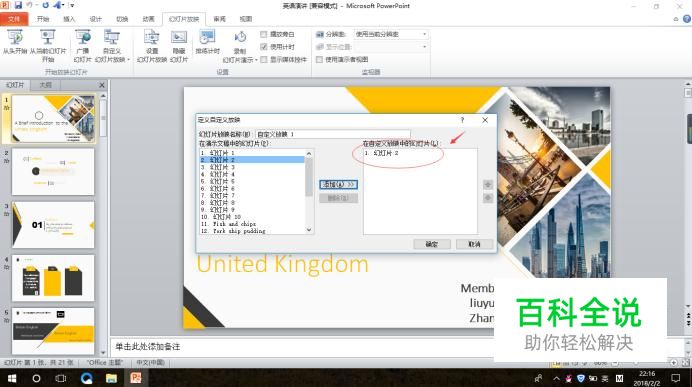Click the Cortana search circle on taskbar

point(36,378)
